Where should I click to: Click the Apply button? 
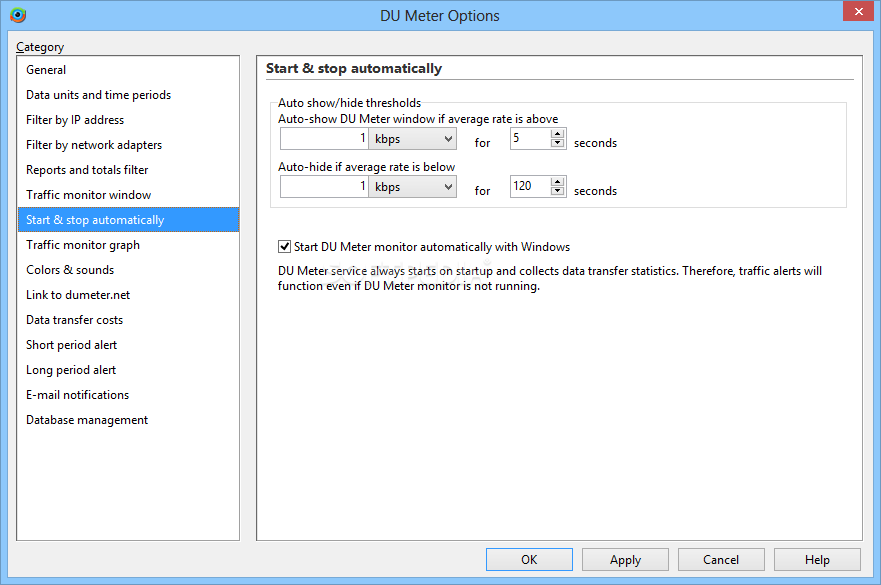click(625, 560)
